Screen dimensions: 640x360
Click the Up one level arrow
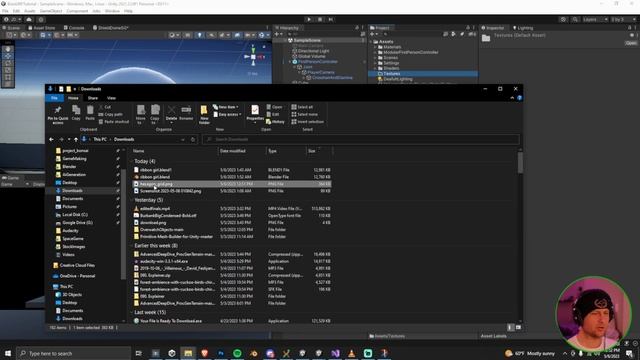(x=76, y=140)
